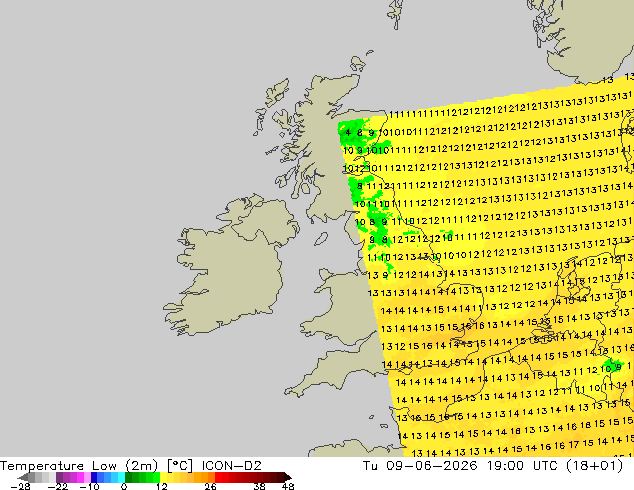634x490 pixels.
Task: Click the orange legend swatch left of red
Action: (x=211, y=477)
